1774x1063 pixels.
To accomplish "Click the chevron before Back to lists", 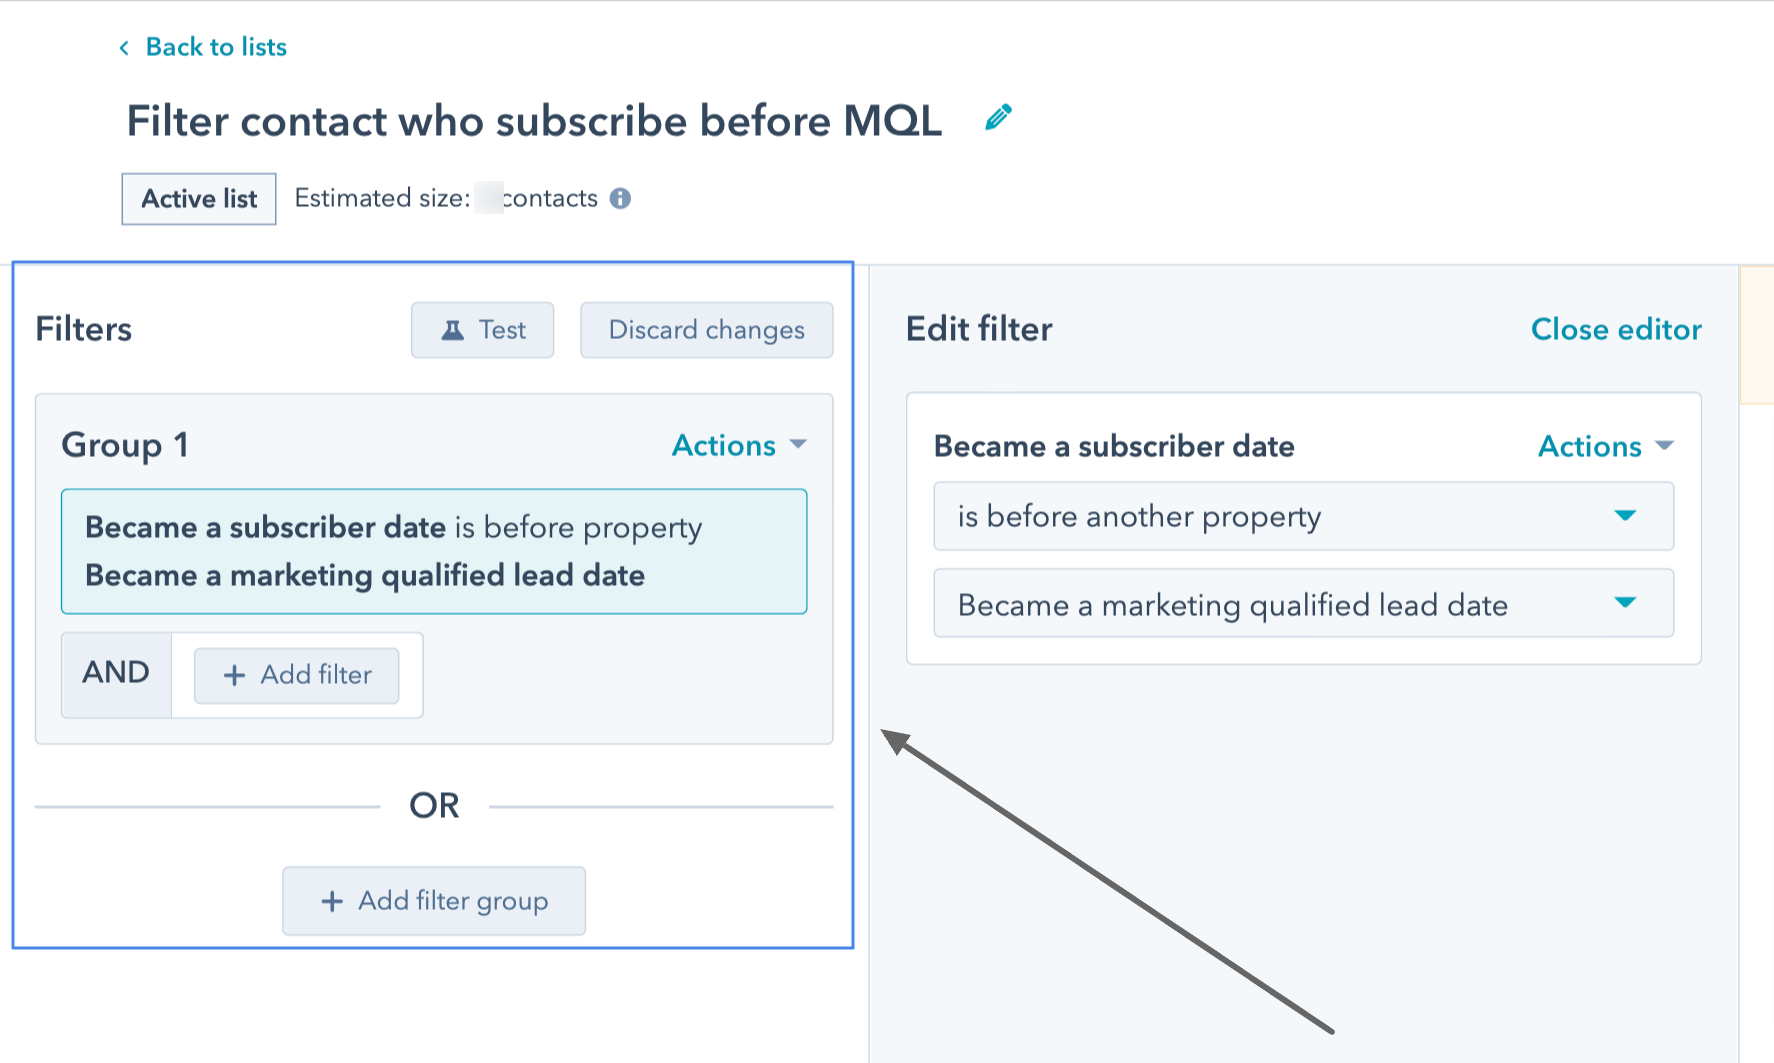I will click(123, 47).
